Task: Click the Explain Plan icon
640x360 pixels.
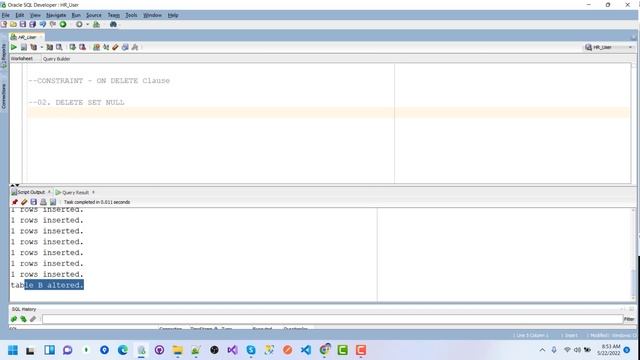Action: coord(33,47)
